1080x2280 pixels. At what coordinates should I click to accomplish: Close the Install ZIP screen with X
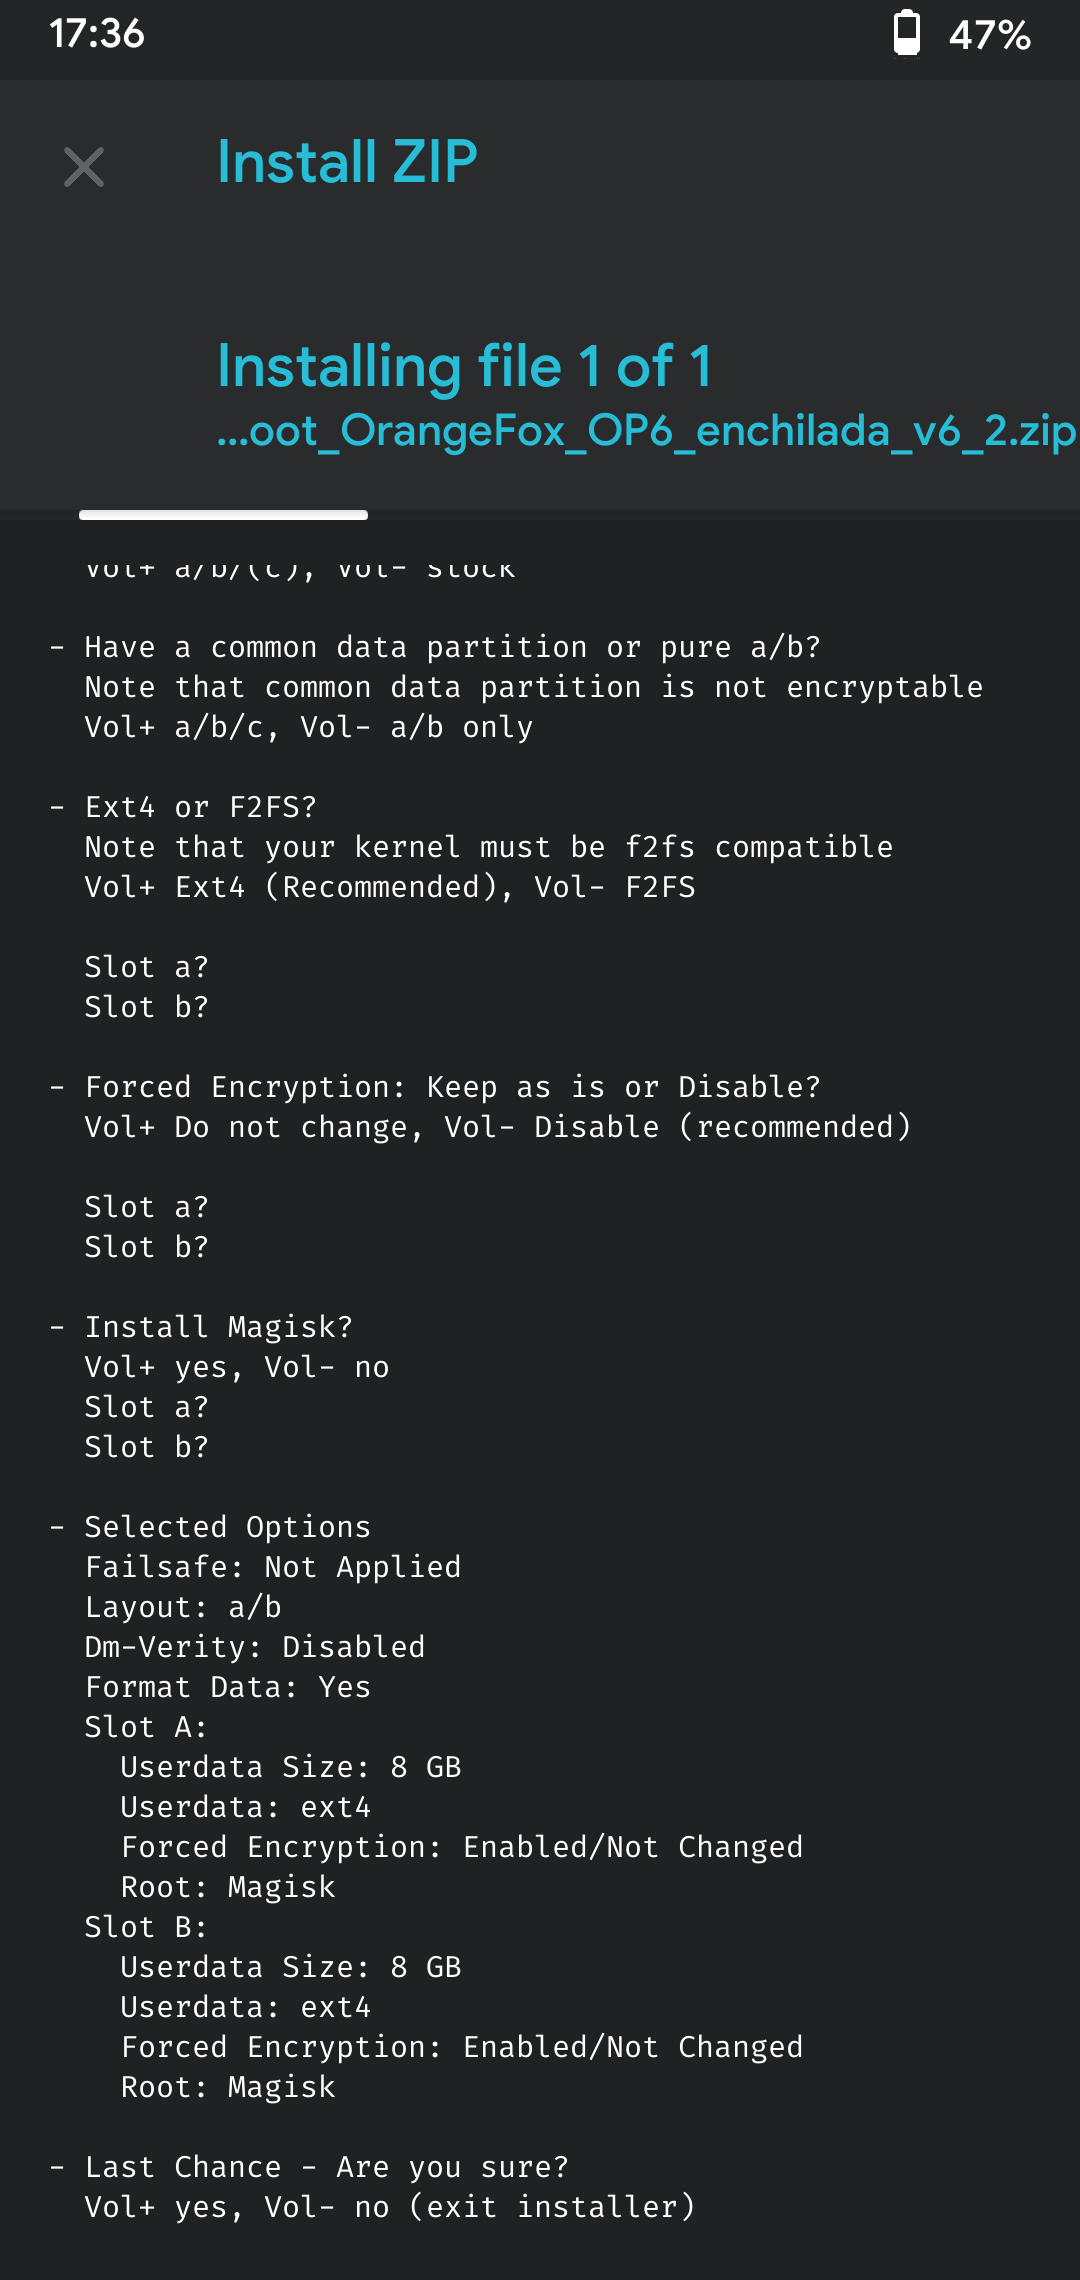pyautogui.click(x=84, y=167)
